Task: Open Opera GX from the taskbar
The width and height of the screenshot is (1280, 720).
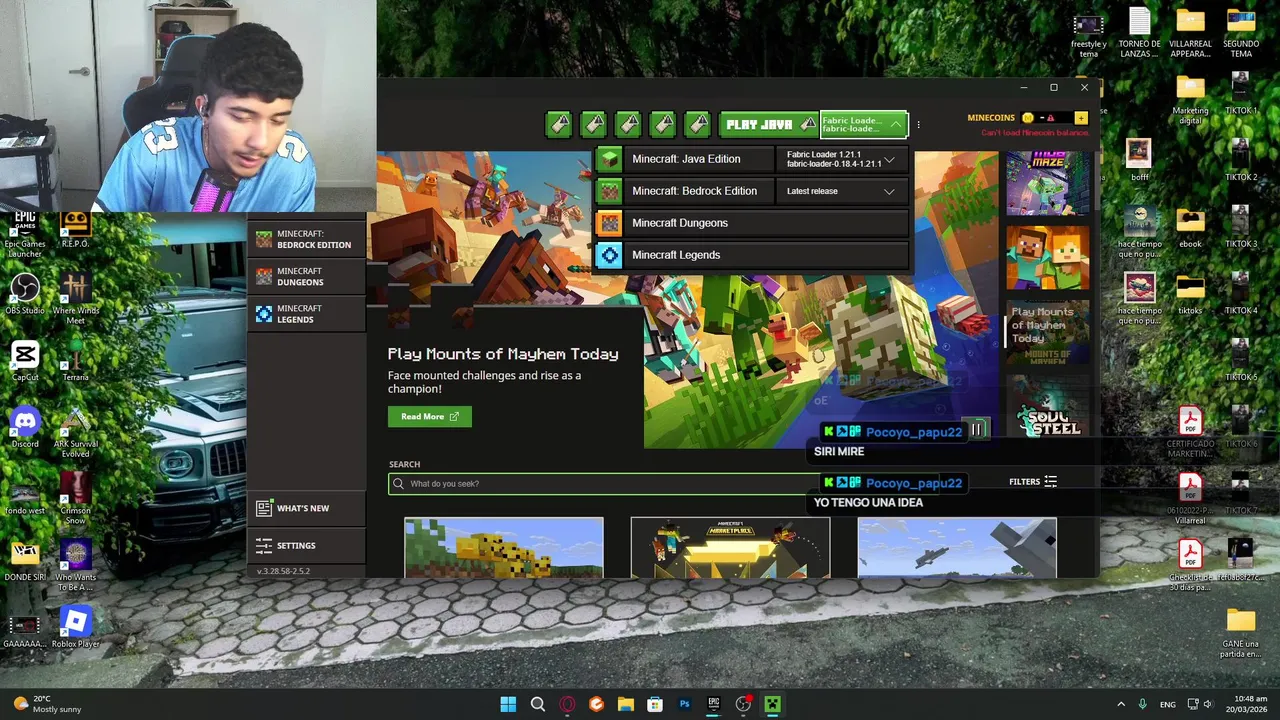Action: [567, 704]
